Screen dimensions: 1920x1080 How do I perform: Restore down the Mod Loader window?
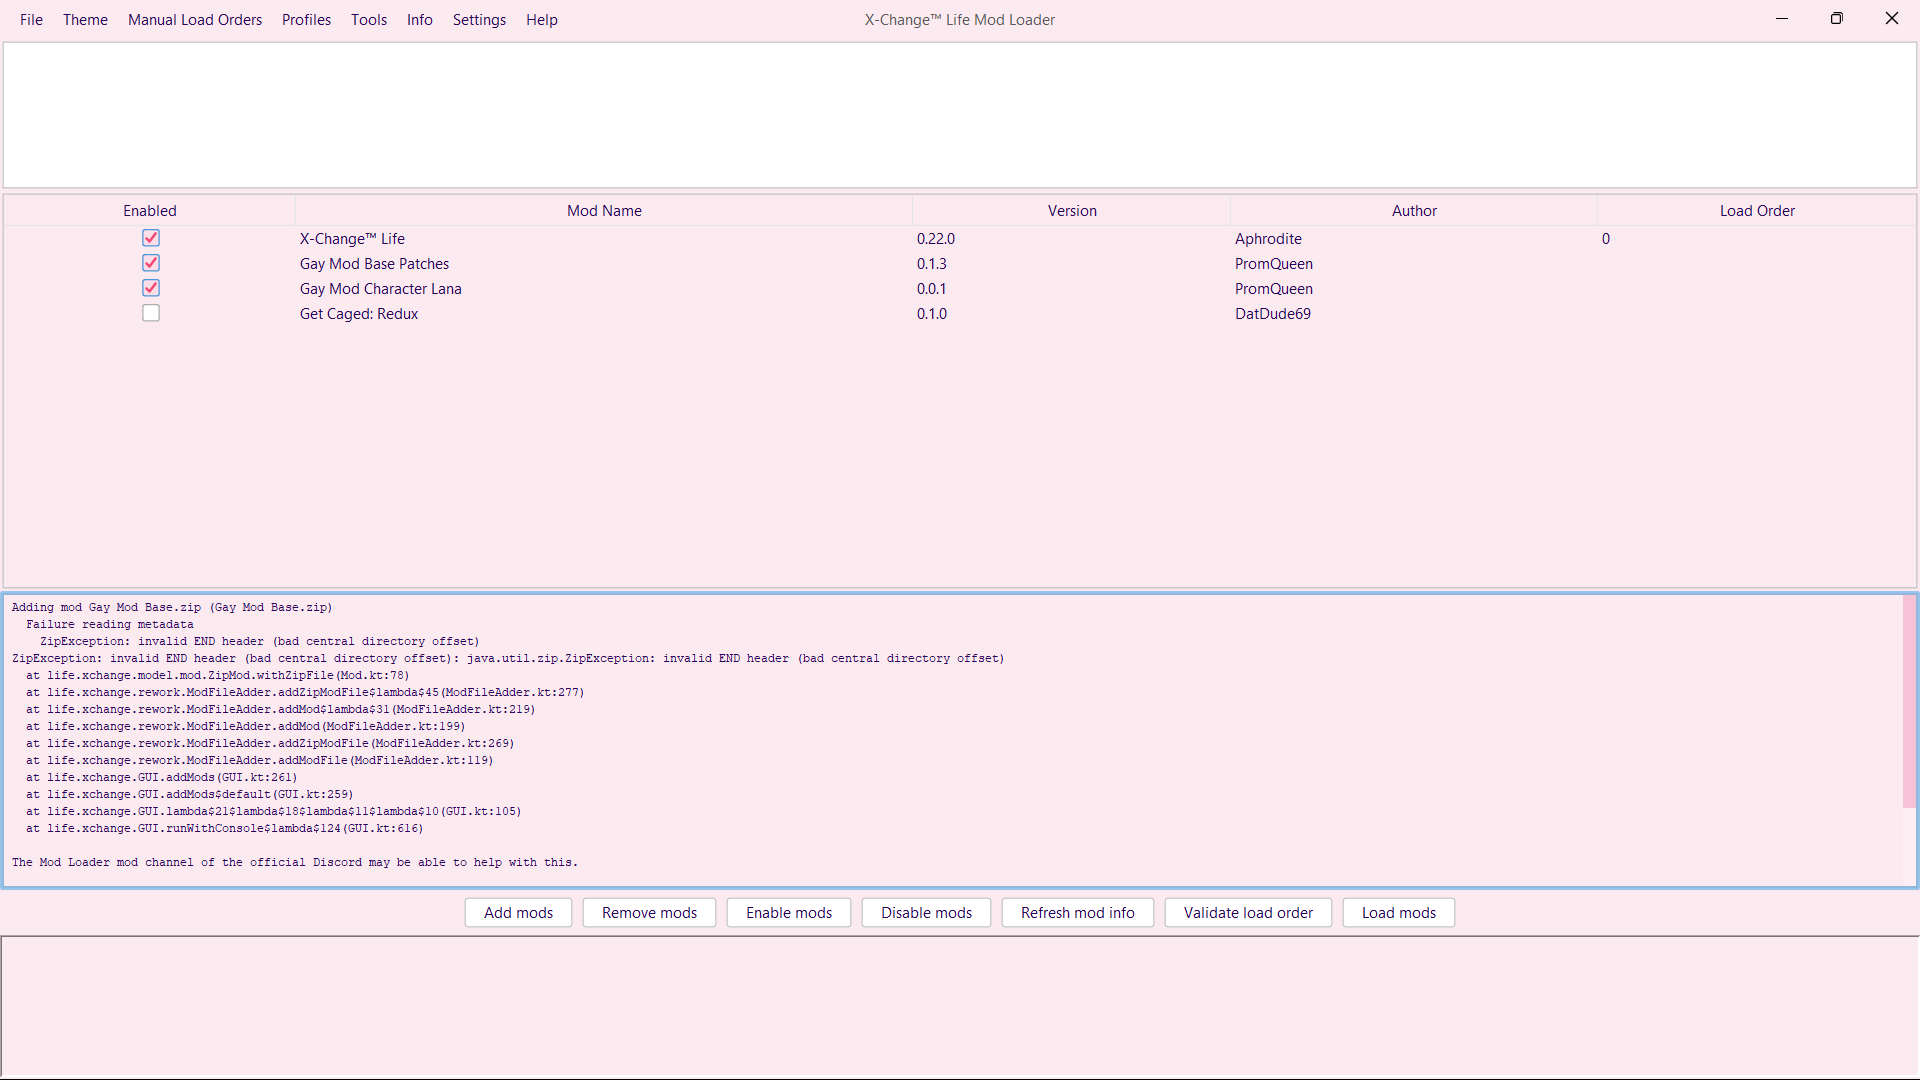[x=1837, y=18]
